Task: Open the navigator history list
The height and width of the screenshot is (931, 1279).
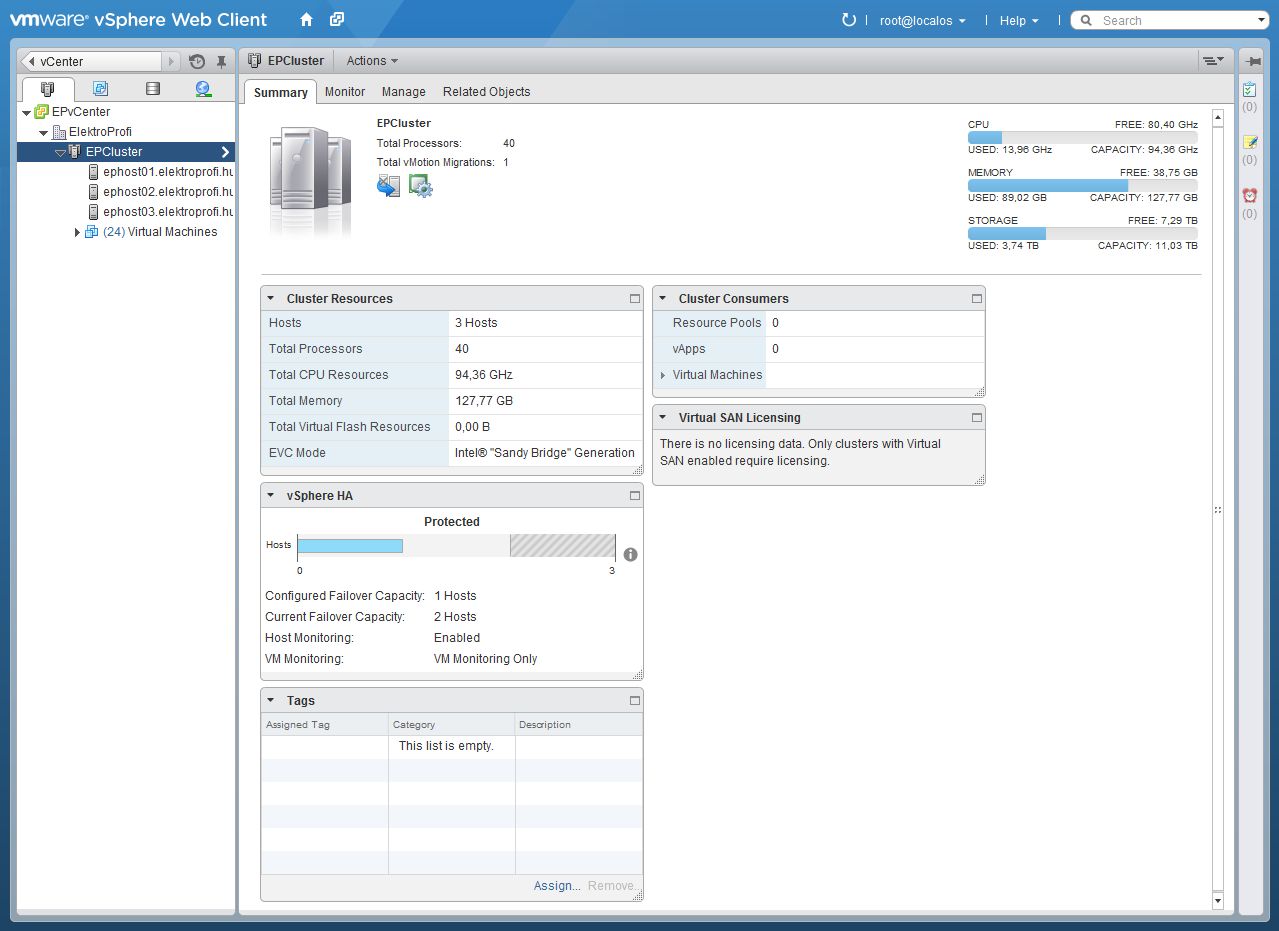Action: (x=197, y=62)
